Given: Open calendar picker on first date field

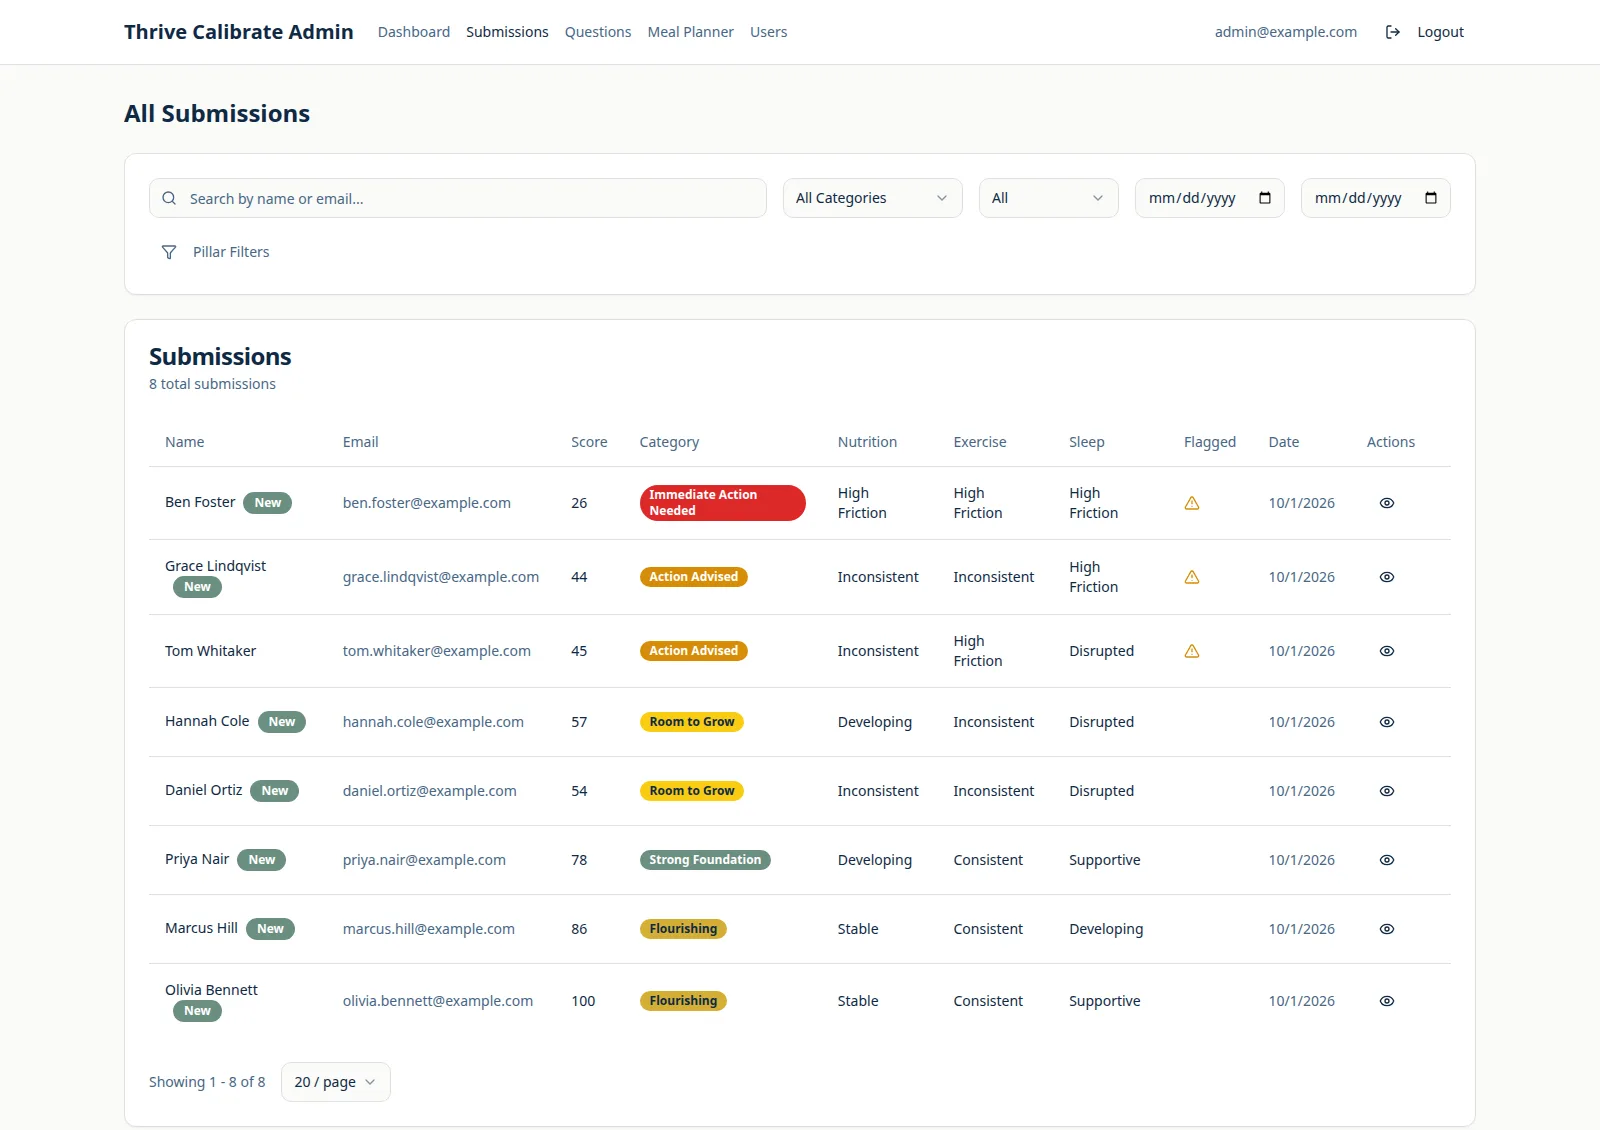Looking at the screenshot, I should [x=1265, y=198].
